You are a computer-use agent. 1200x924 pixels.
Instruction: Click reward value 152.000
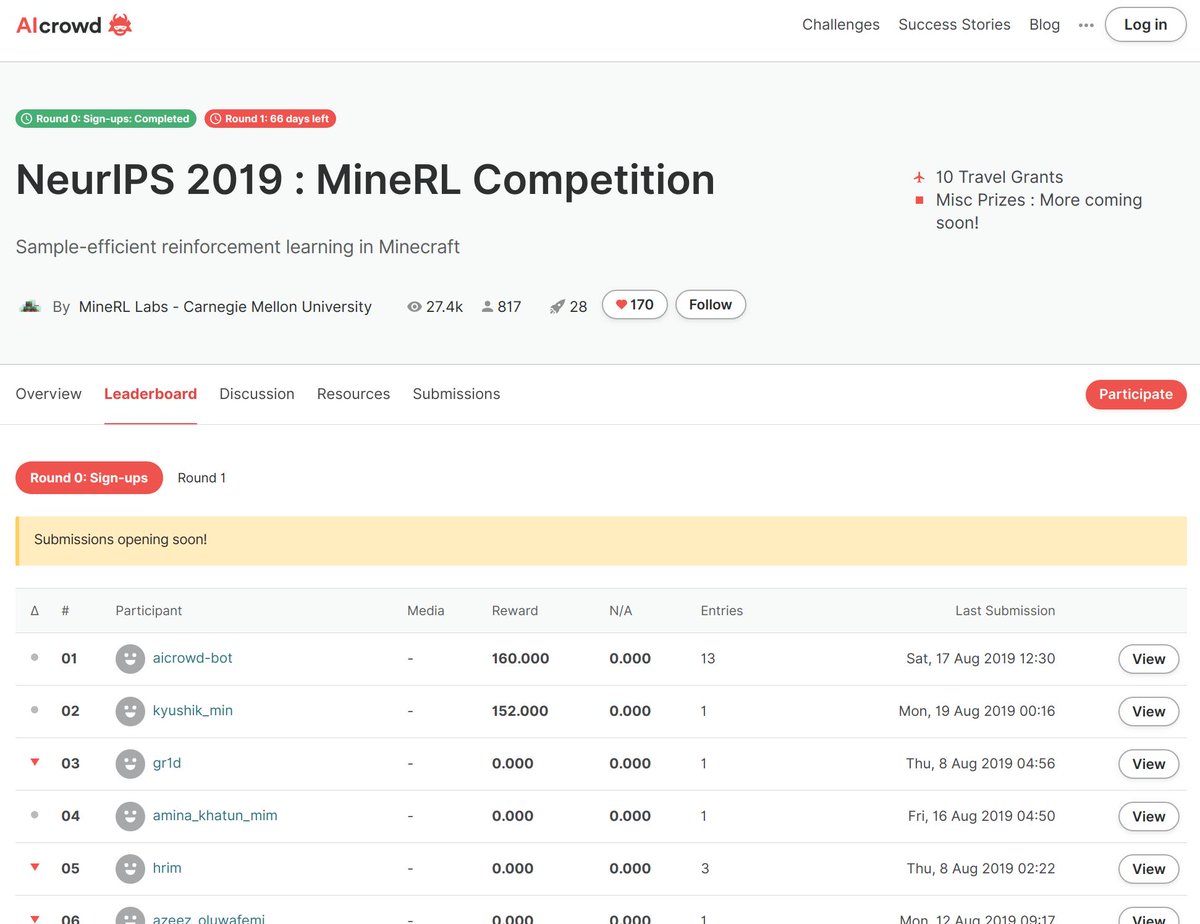(520, 711)
